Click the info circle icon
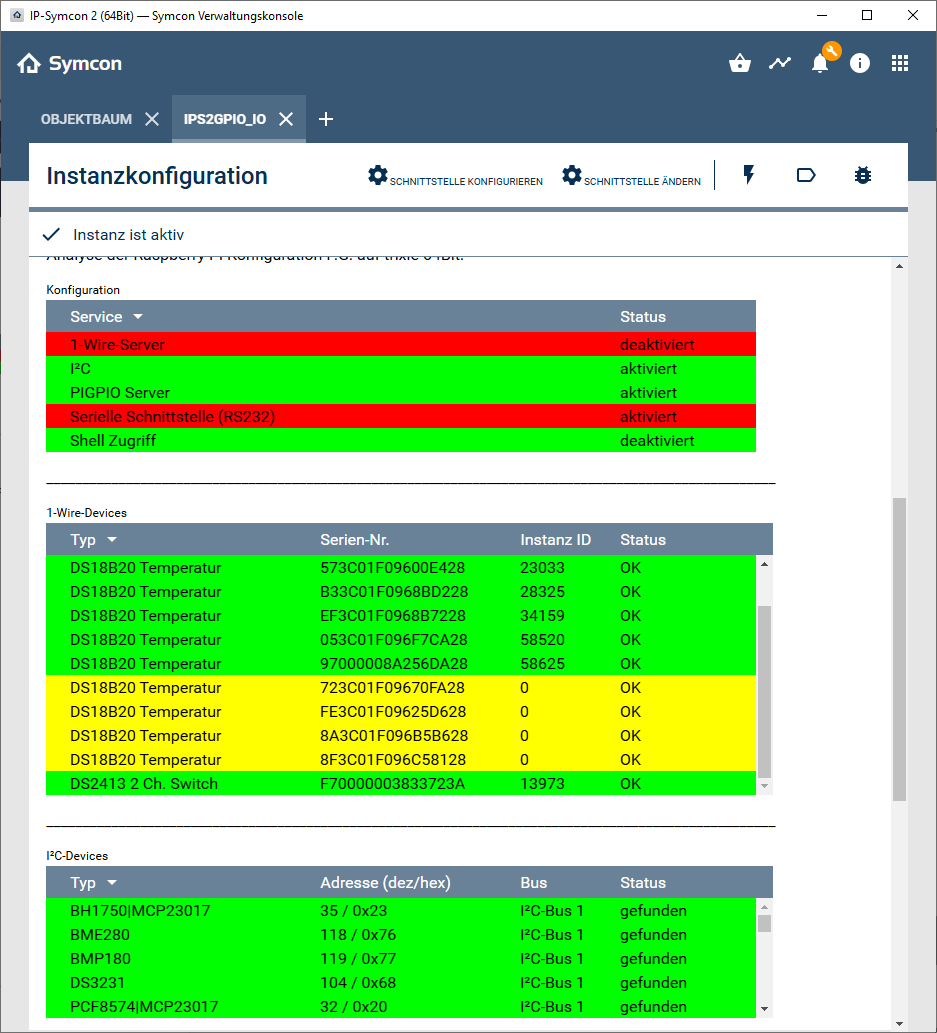937x1033 pixels. tap(860, 64)
